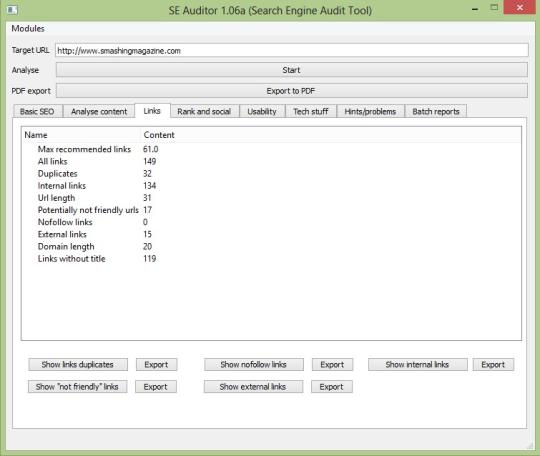The width and height of the screenshot is (540, 456).
Task: Select the Max recommended links row
Action: 271,149
